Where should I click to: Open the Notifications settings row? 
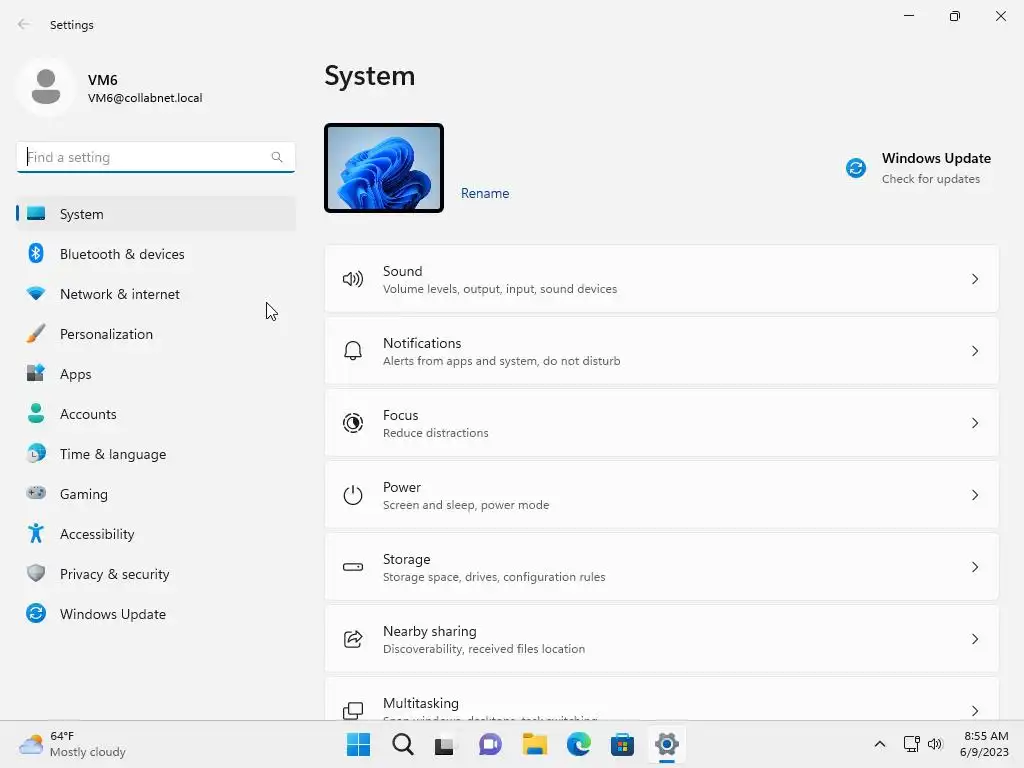pos(662,351)
